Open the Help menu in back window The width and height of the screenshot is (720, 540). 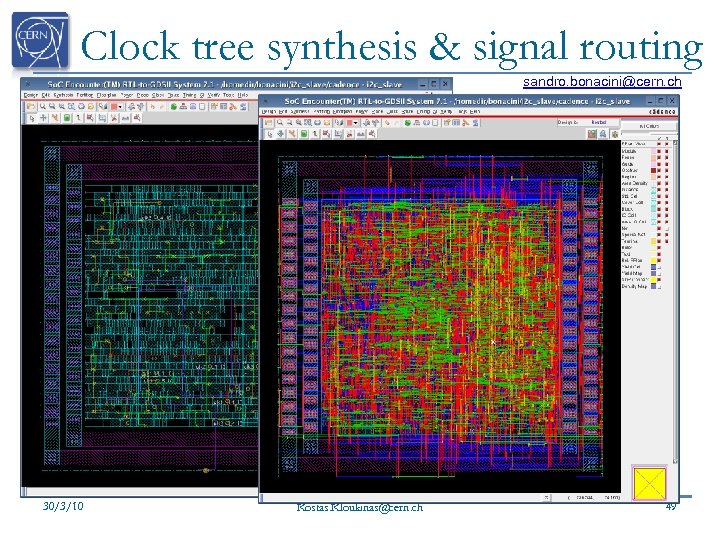coord(243,95)
